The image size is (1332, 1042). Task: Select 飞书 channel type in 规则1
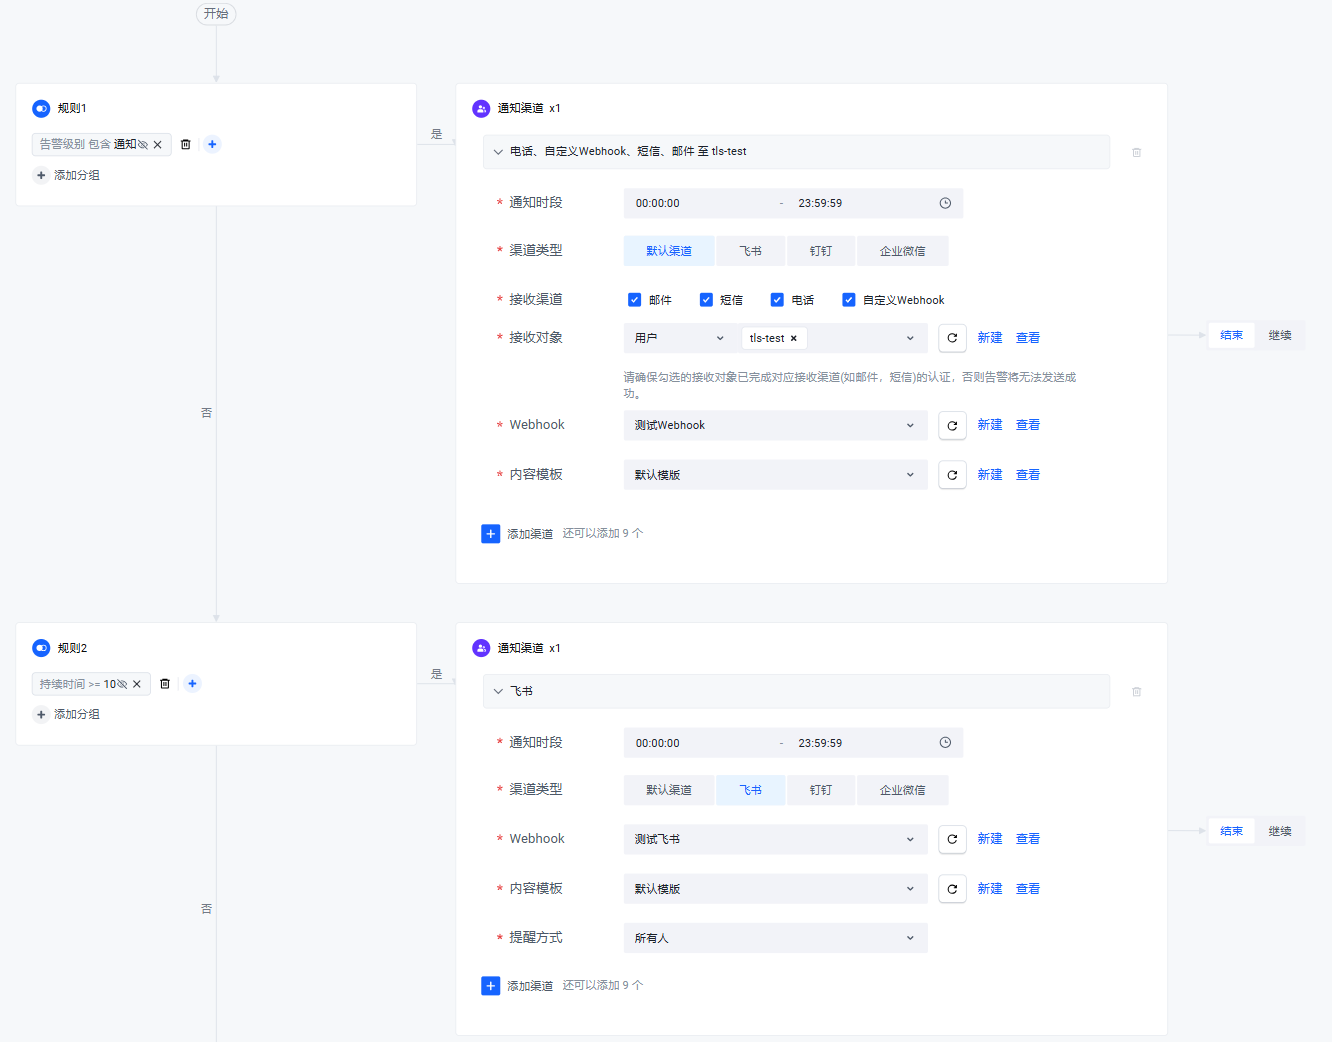coord(751,251)
